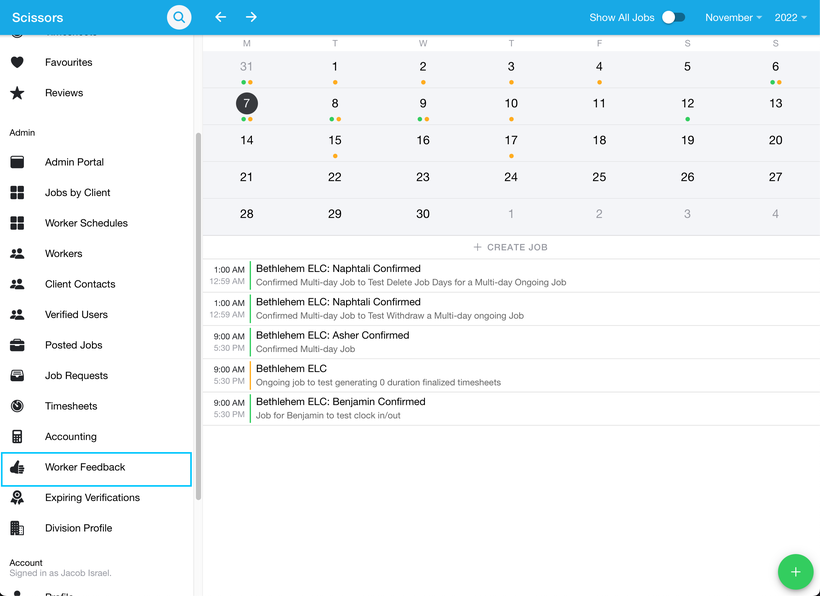Viewport: 820px width, 596px height.
Task: Go to the Accounting menu item
Action: [x=97, y=437]
